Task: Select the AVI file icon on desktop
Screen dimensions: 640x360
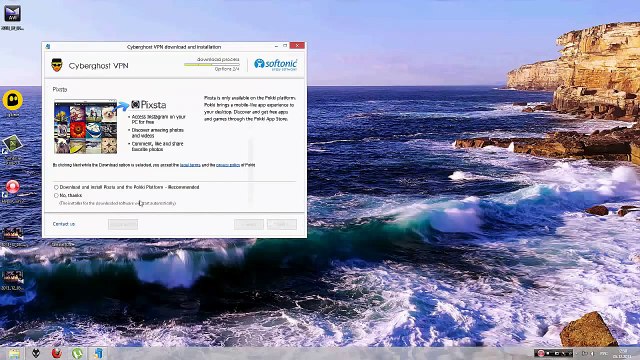Action: (x=12, y=13)
